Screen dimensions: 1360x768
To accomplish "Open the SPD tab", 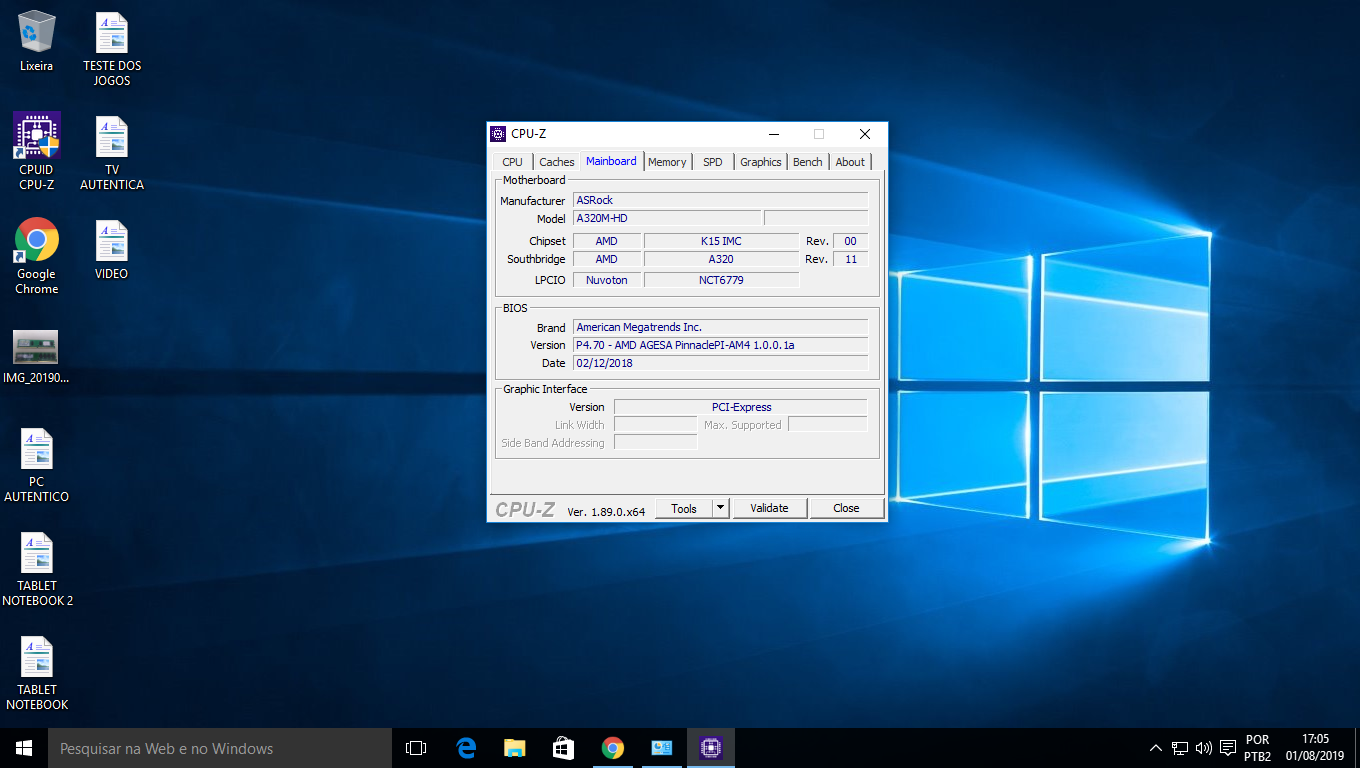I will pyautogui.click(x=712, y=162).
